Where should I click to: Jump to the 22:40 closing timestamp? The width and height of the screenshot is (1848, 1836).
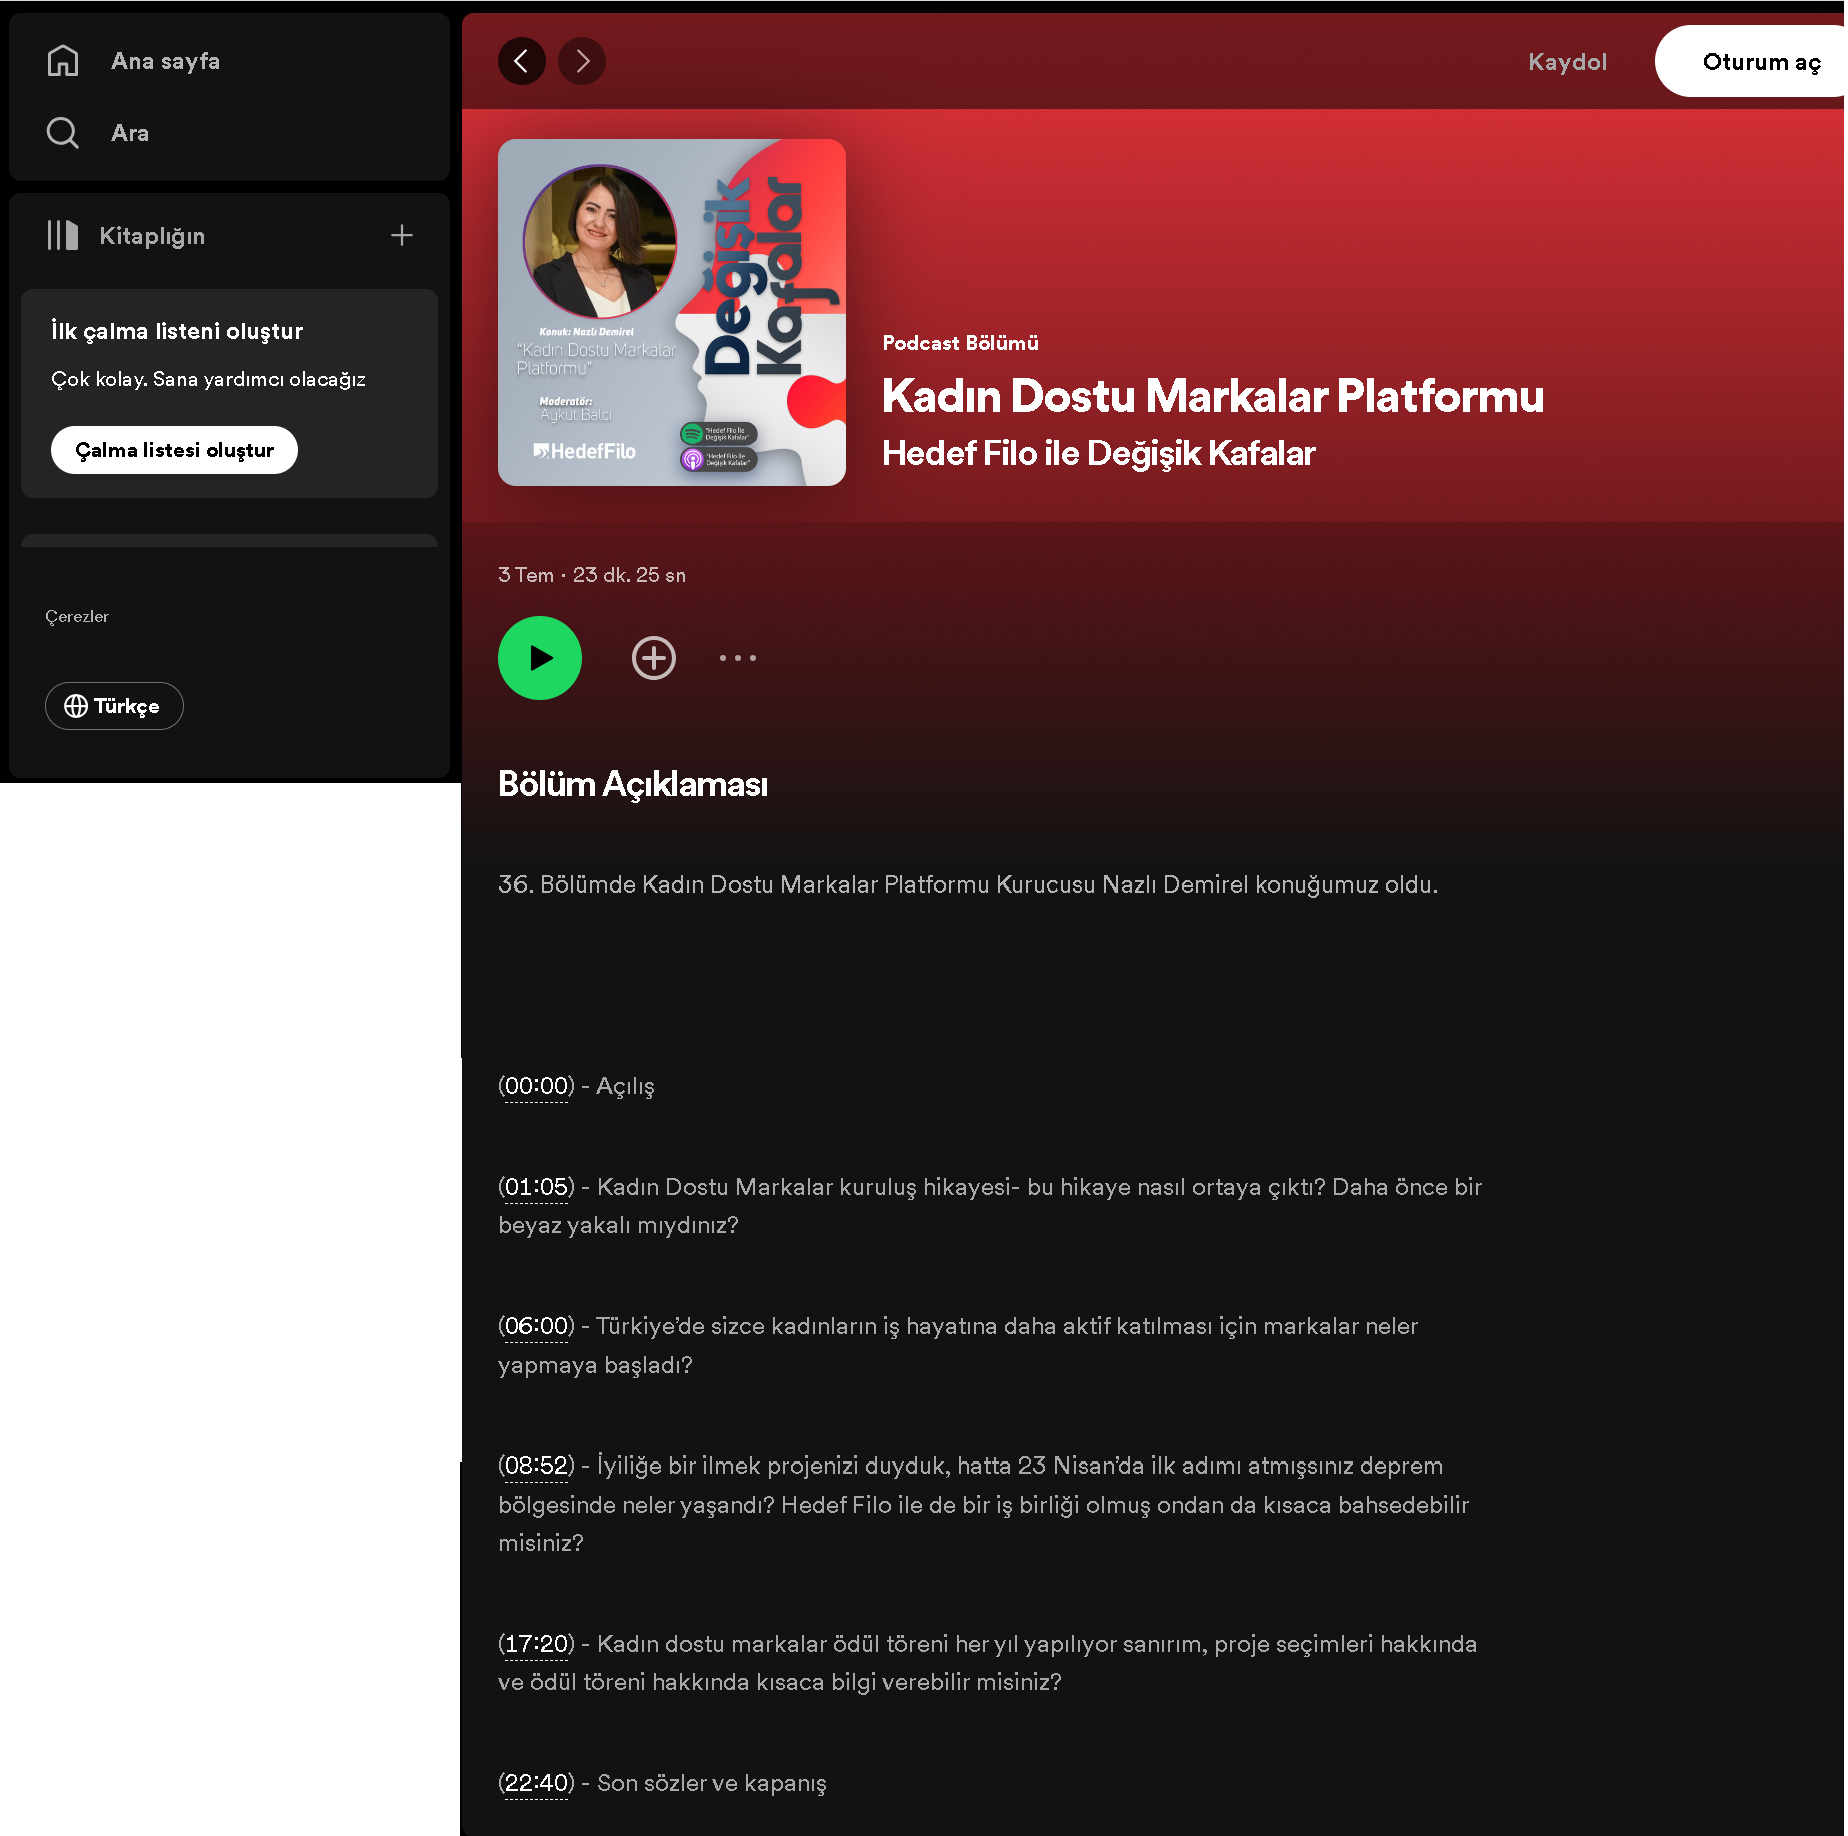536,1783
